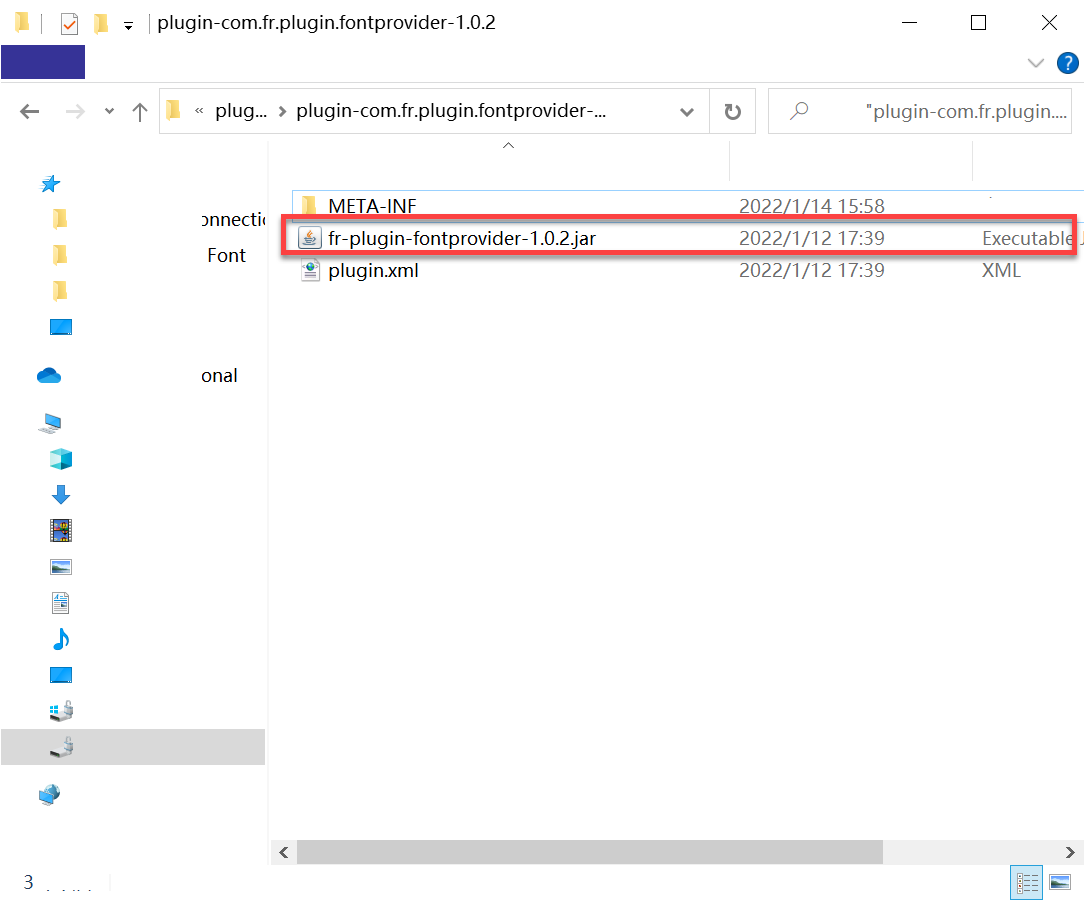
Task: Open the Music note icon
Action: [61, 639]
